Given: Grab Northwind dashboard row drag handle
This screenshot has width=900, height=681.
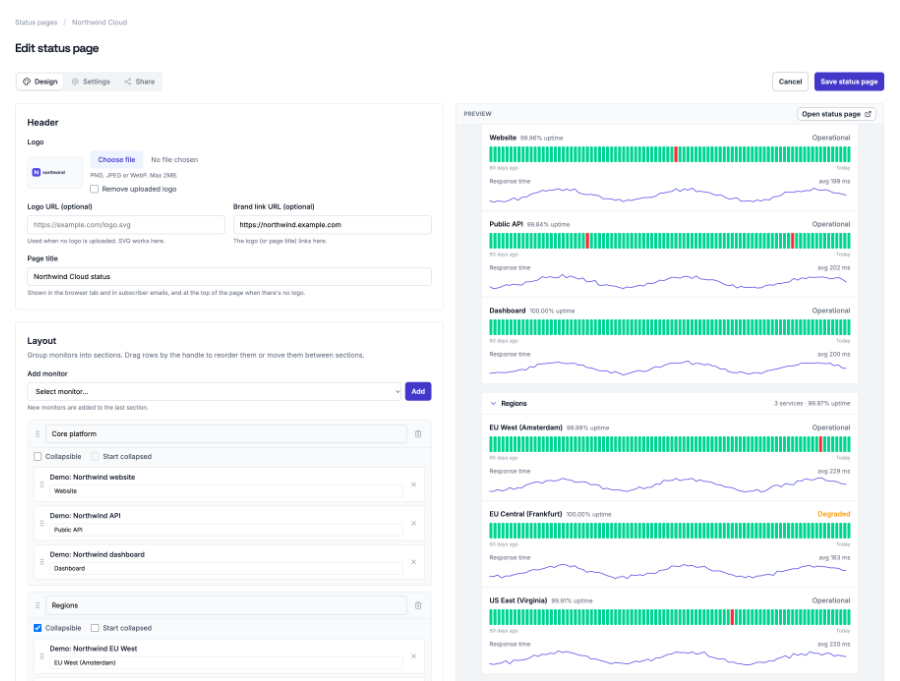Looking at the screenshot, I should [42, 562].
